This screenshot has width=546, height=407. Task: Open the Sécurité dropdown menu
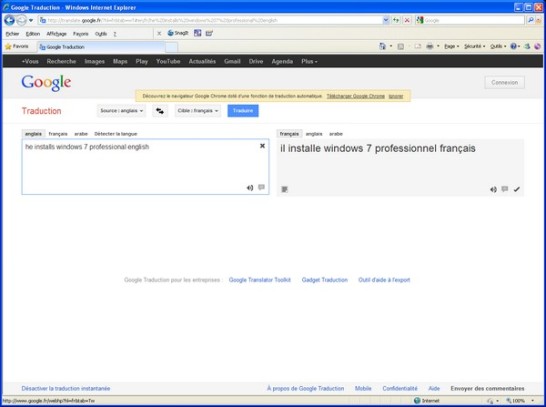475,46
